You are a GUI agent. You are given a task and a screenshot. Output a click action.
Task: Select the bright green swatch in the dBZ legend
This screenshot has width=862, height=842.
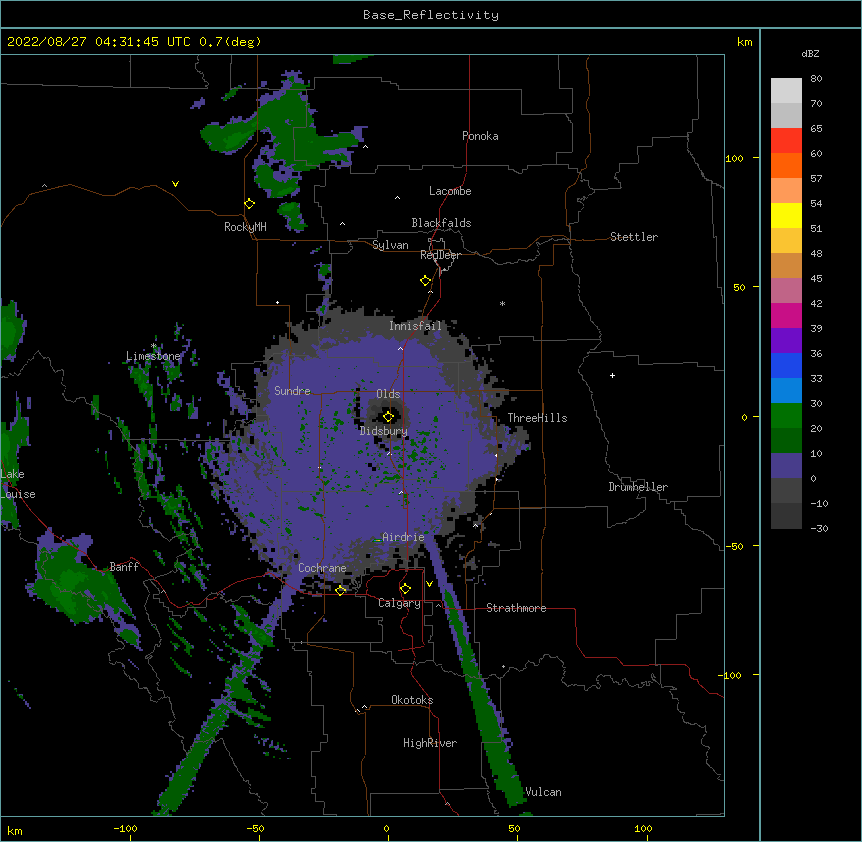[786, 416]
